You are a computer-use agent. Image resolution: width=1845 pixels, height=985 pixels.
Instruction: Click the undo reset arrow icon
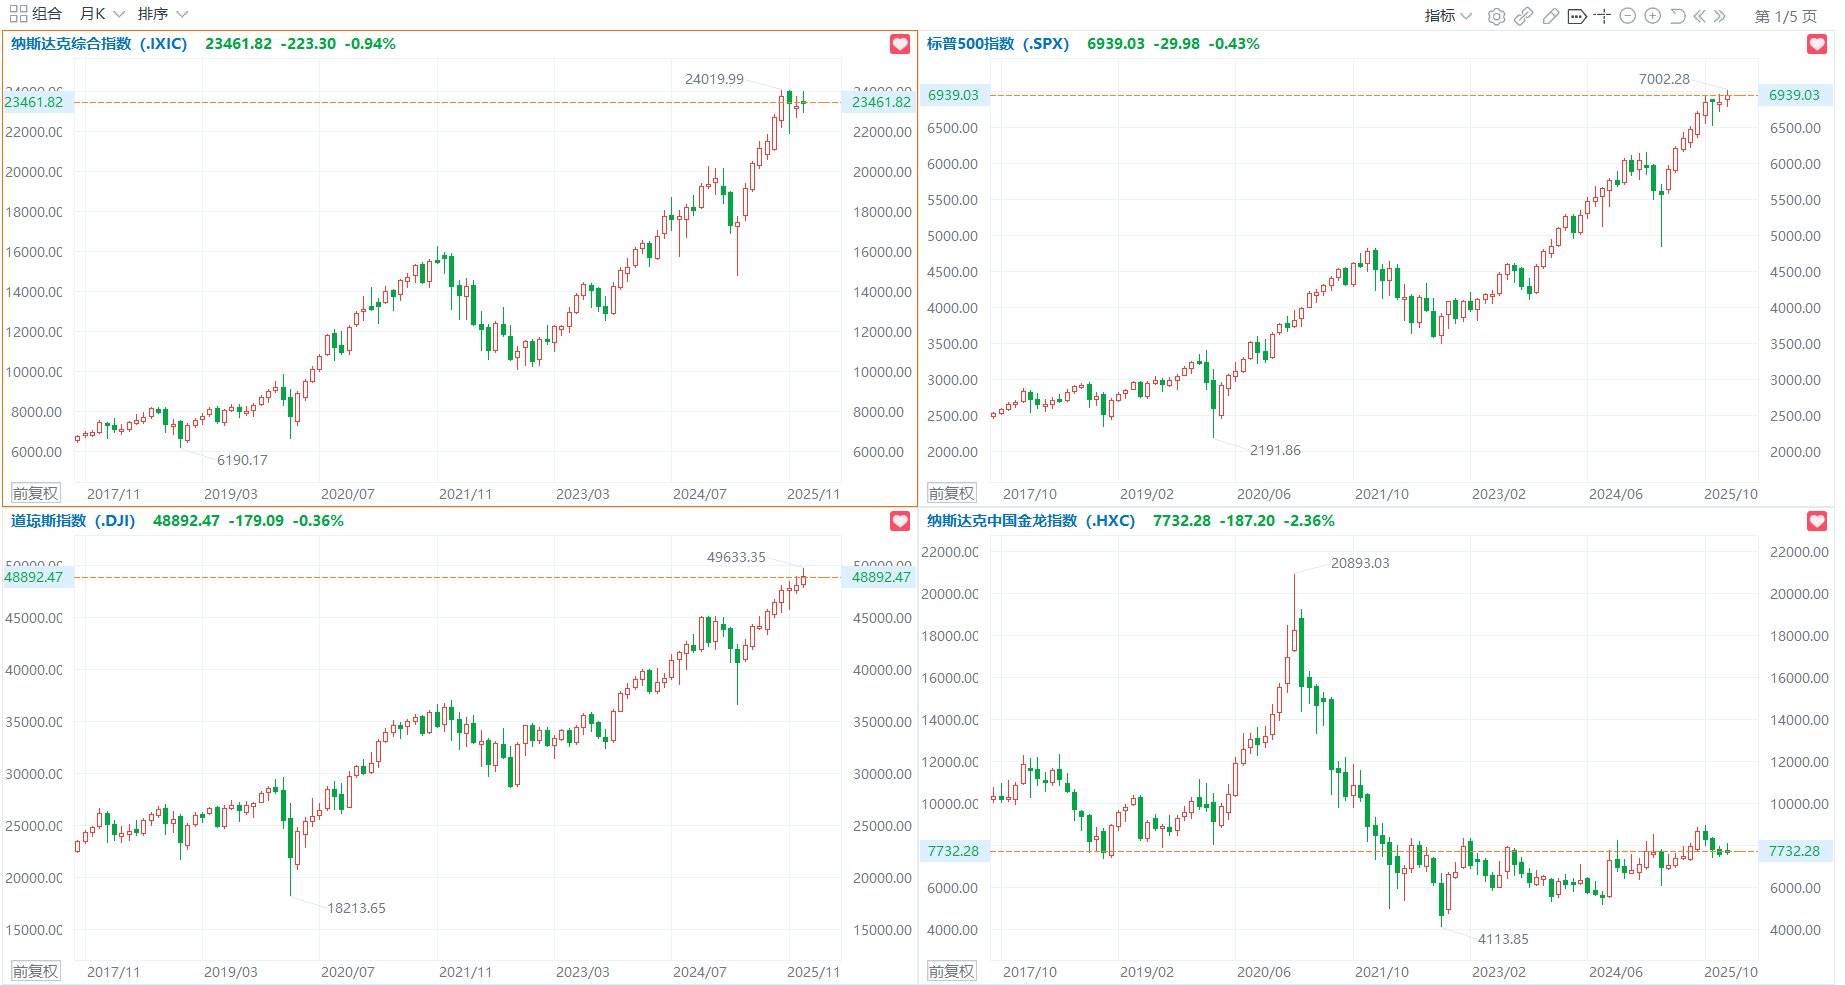tap(1677, 16)
